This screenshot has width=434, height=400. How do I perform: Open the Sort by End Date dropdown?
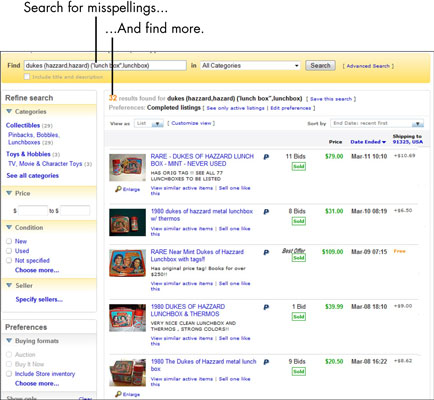click(x=377, y=123)
